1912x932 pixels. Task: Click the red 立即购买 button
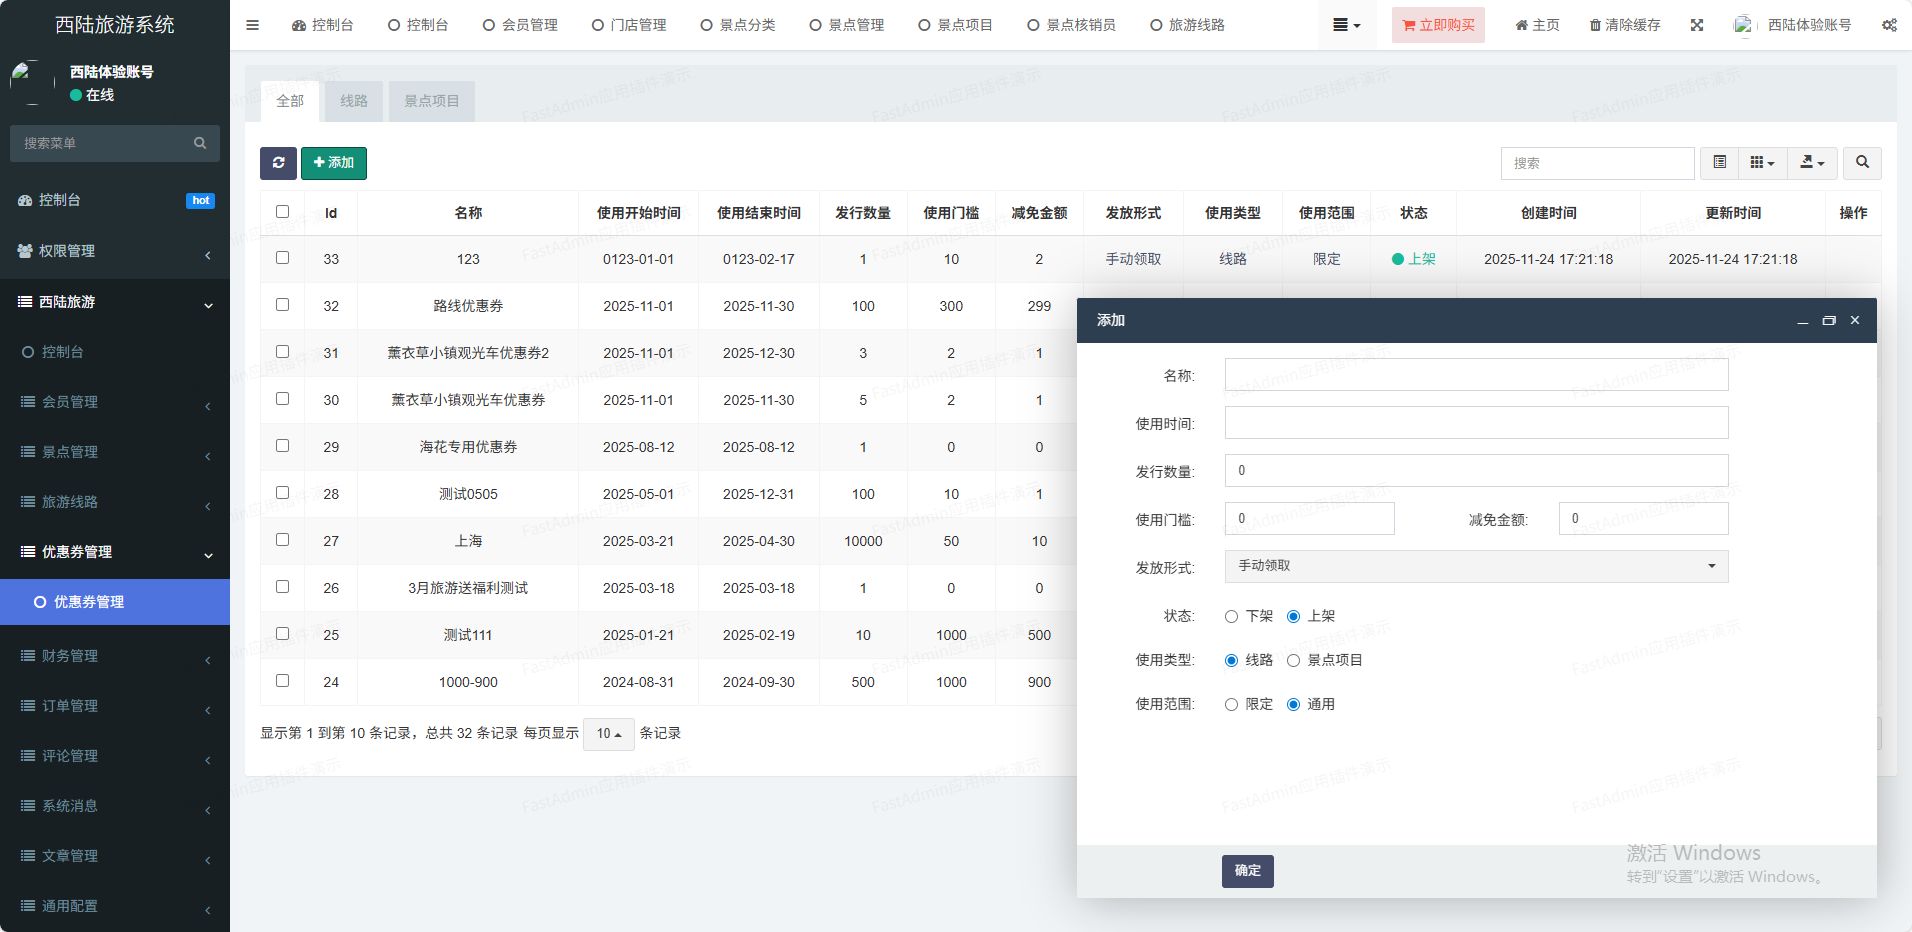click(1438, 25)
